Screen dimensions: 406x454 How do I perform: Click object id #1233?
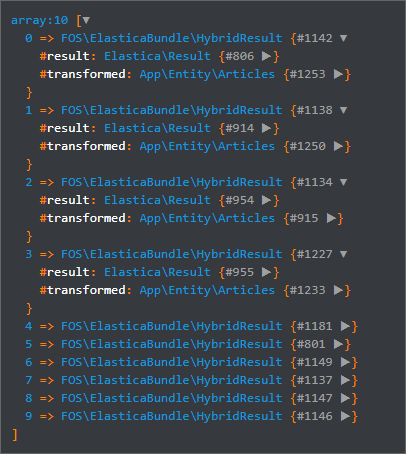pyautogui.click(x=307, y=290)
